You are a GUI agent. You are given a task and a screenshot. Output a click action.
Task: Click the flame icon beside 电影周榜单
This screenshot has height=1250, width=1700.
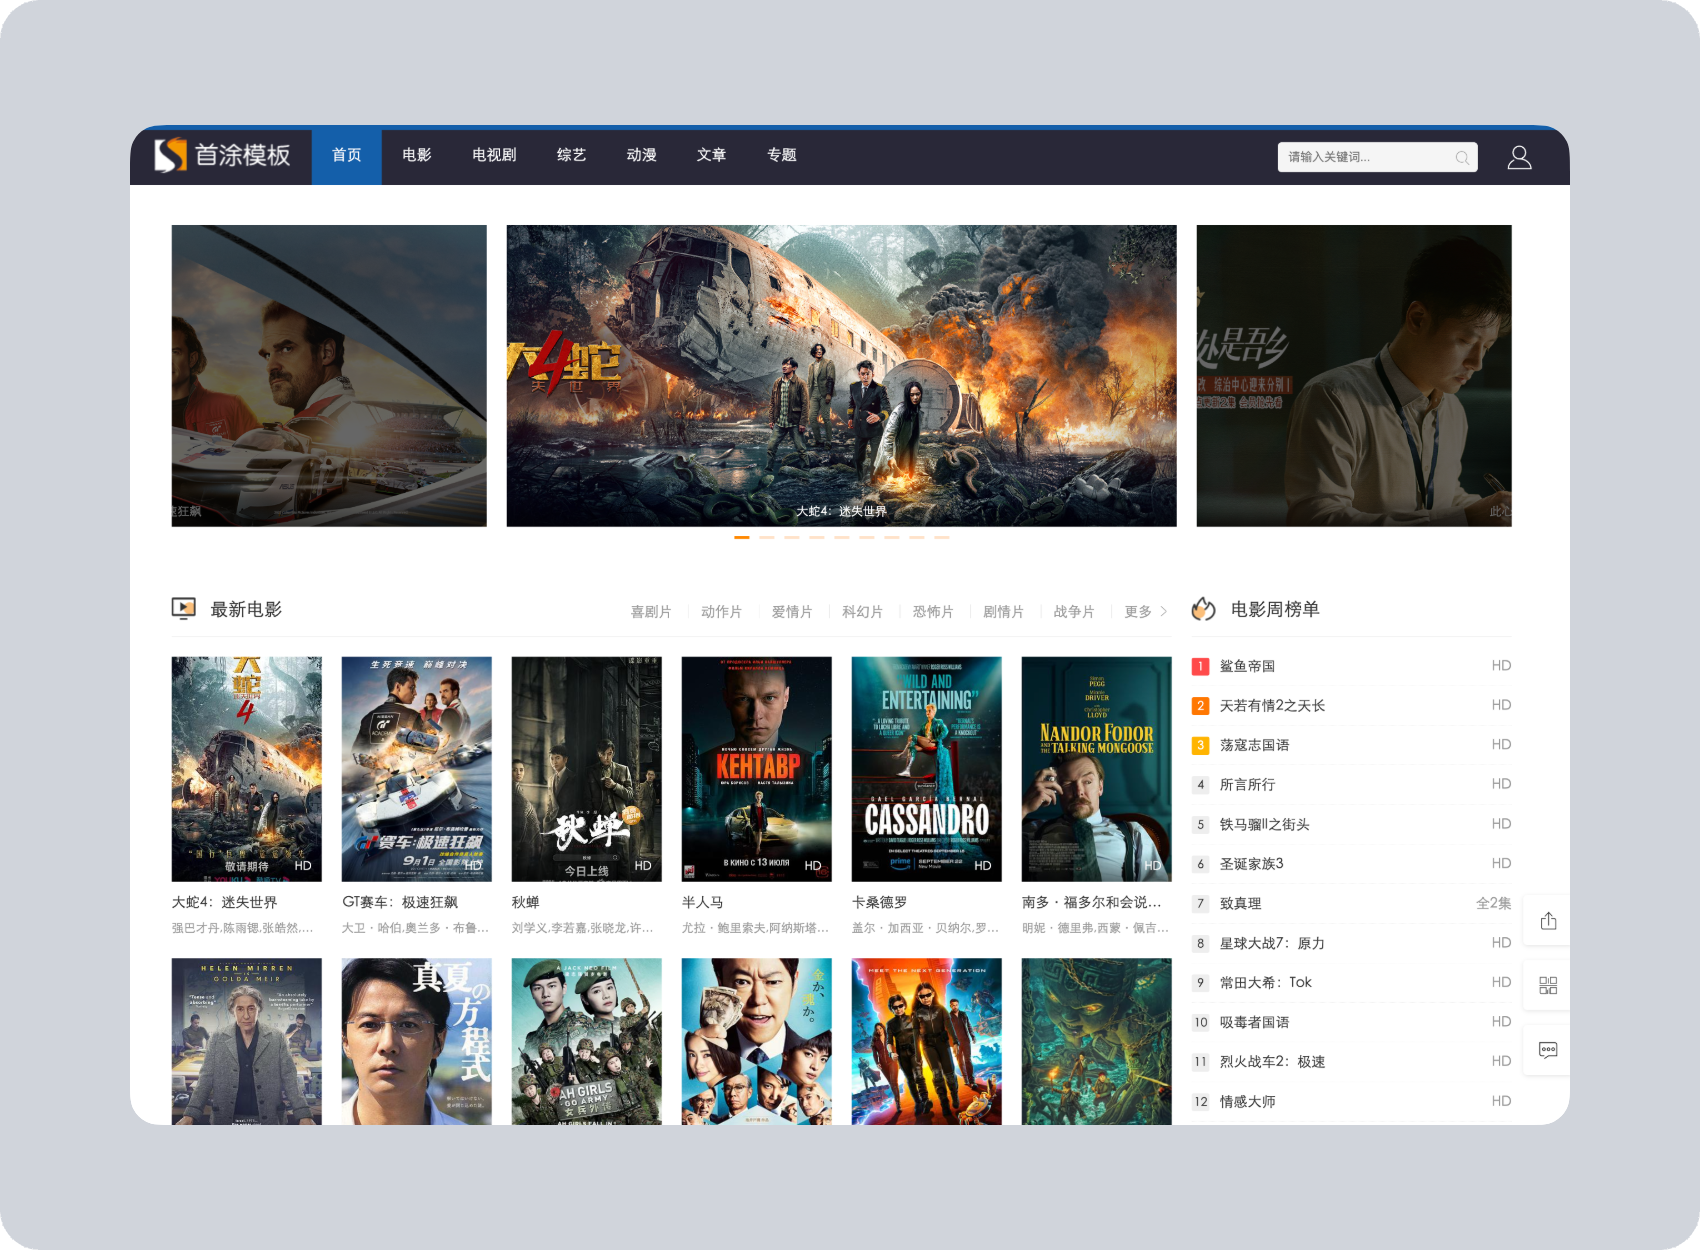(x=1204, y=608)
